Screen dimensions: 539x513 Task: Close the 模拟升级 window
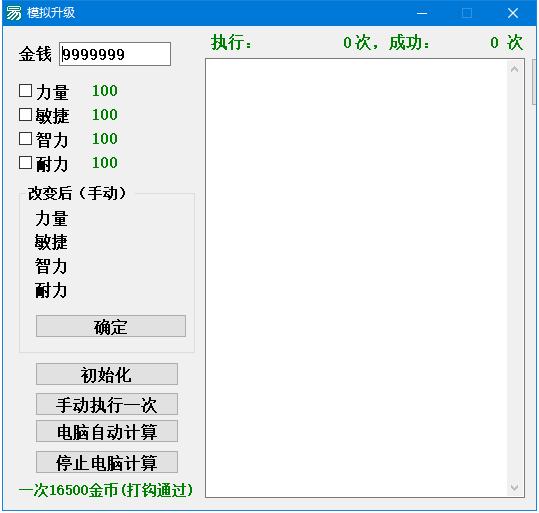pyautogui.click(x=513, y=13)
